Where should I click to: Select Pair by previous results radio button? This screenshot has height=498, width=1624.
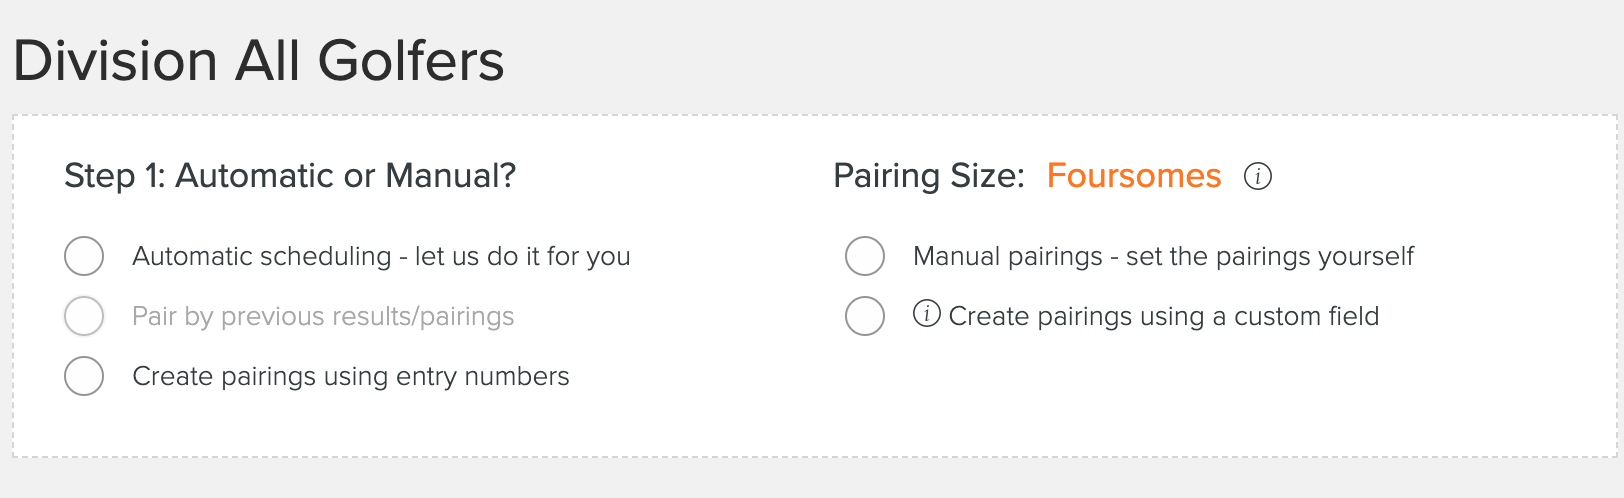pos(84,316)
